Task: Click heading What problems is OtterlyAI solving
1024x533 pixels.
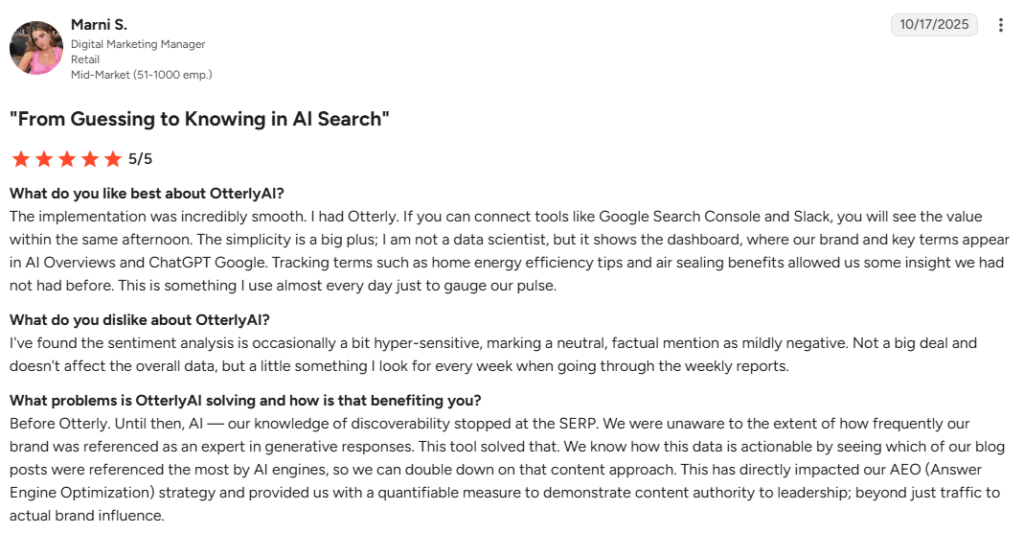Action: click(245, 400)
